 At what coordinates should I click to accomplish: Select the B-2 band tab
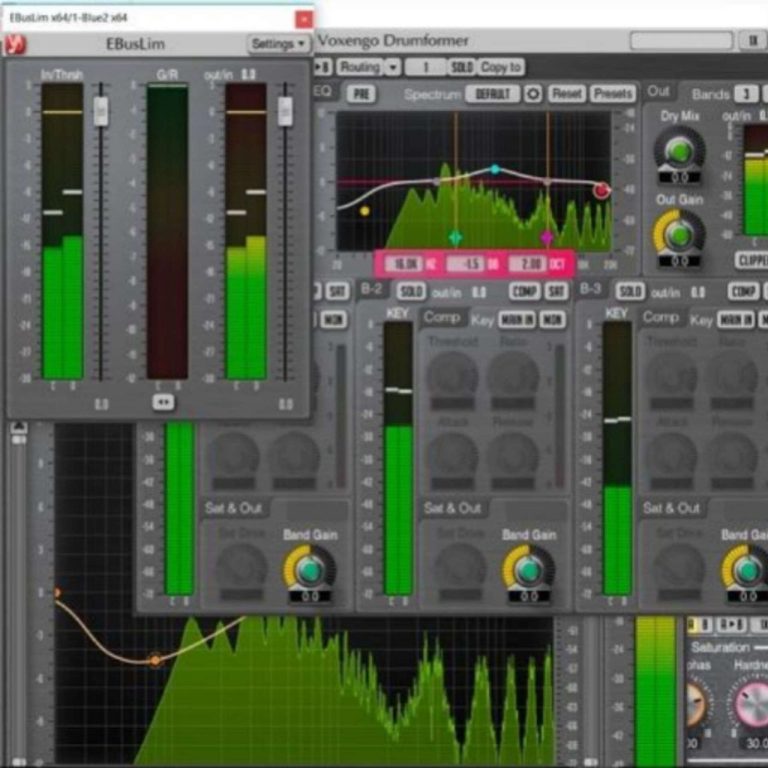(371, 290)
